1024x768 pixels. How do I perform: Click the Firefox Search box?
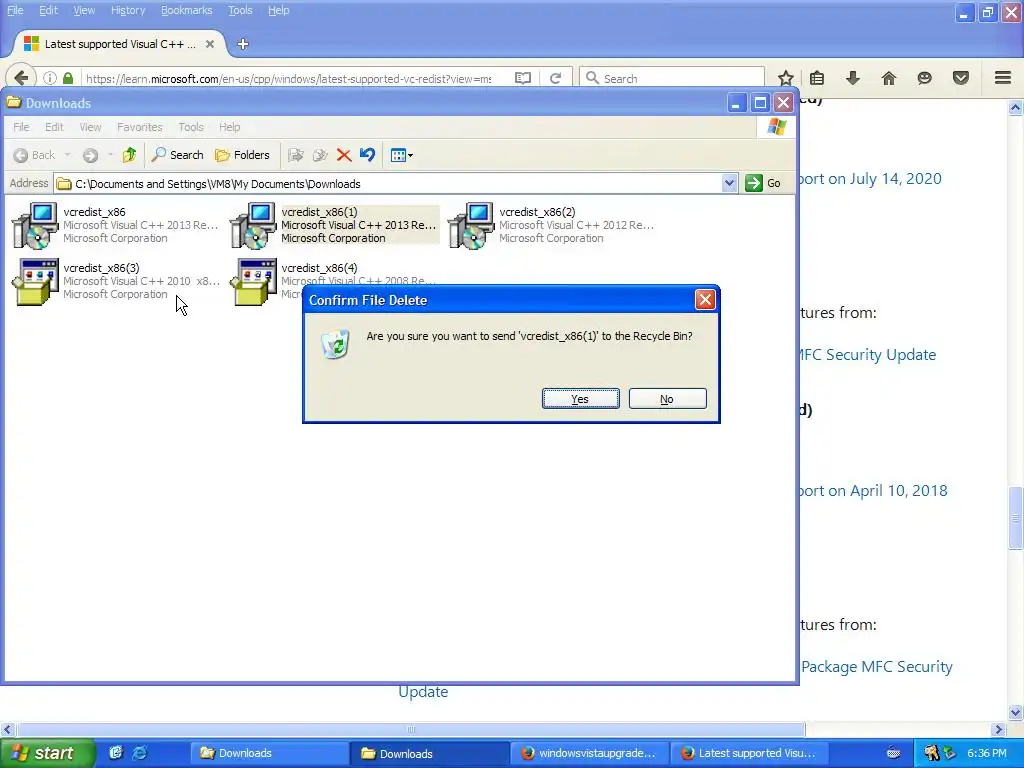672,78
